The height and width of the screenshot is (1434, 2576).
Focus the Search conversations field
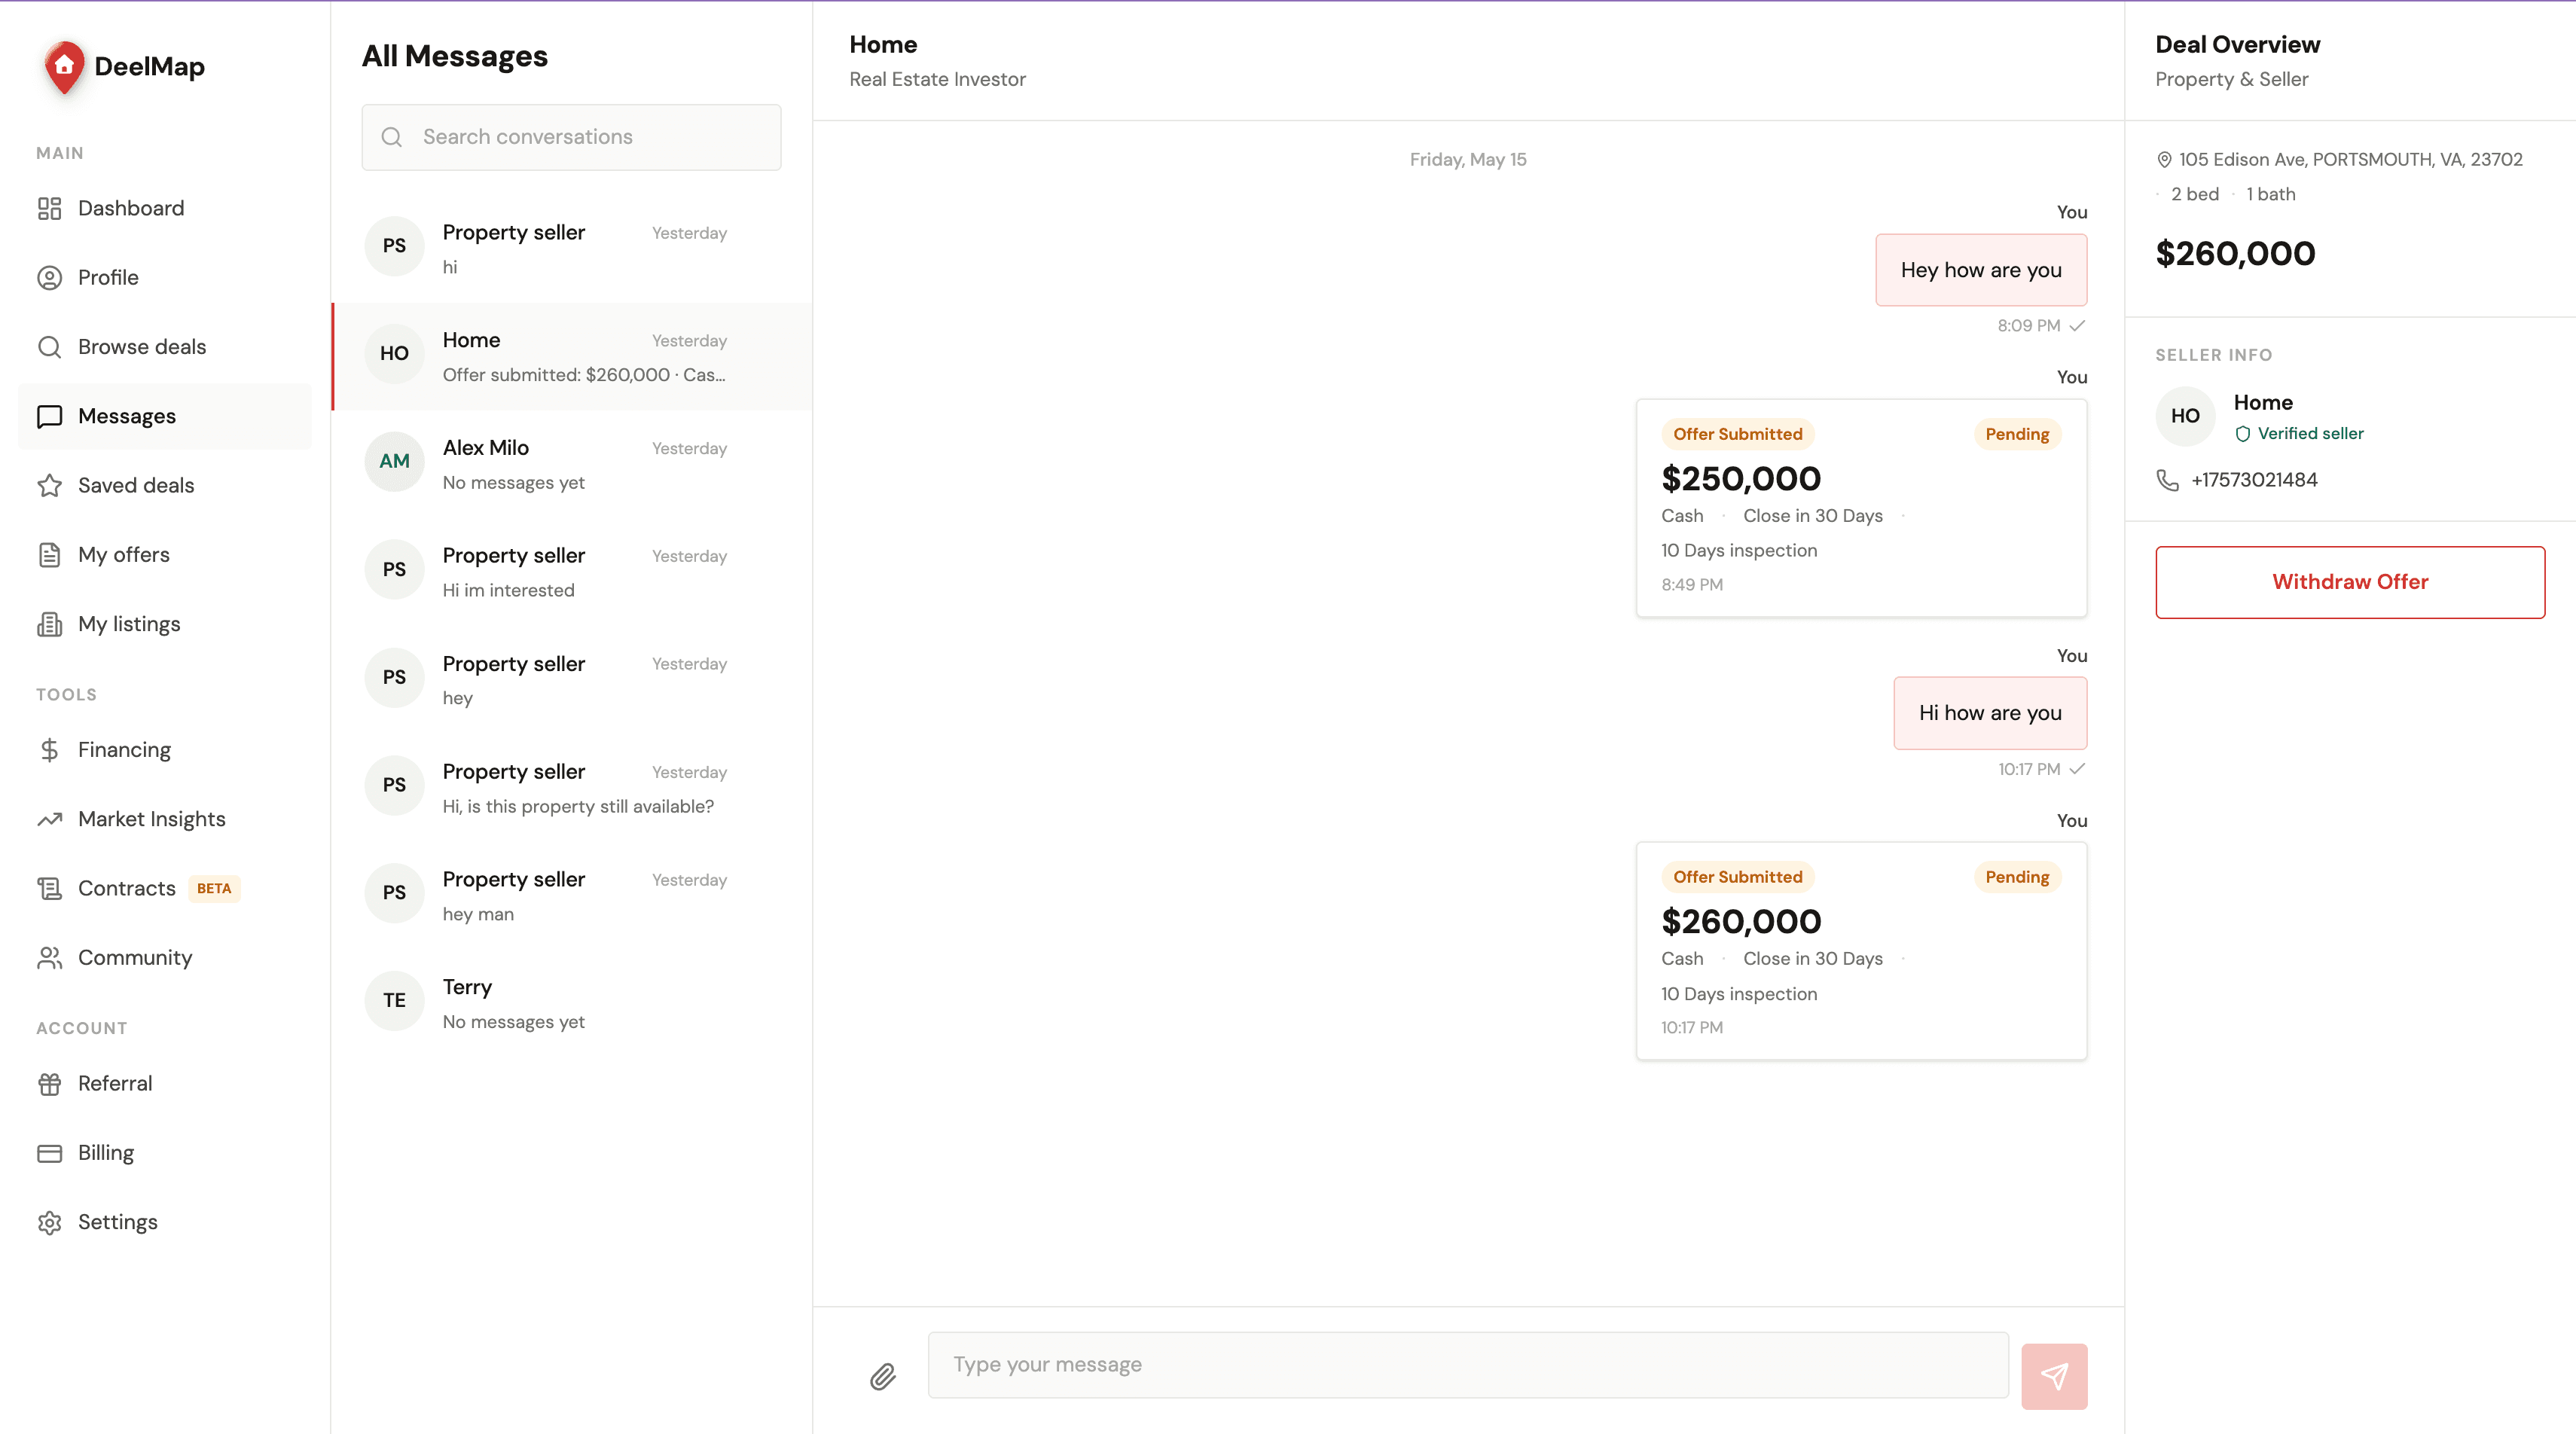tap(572, 137)
